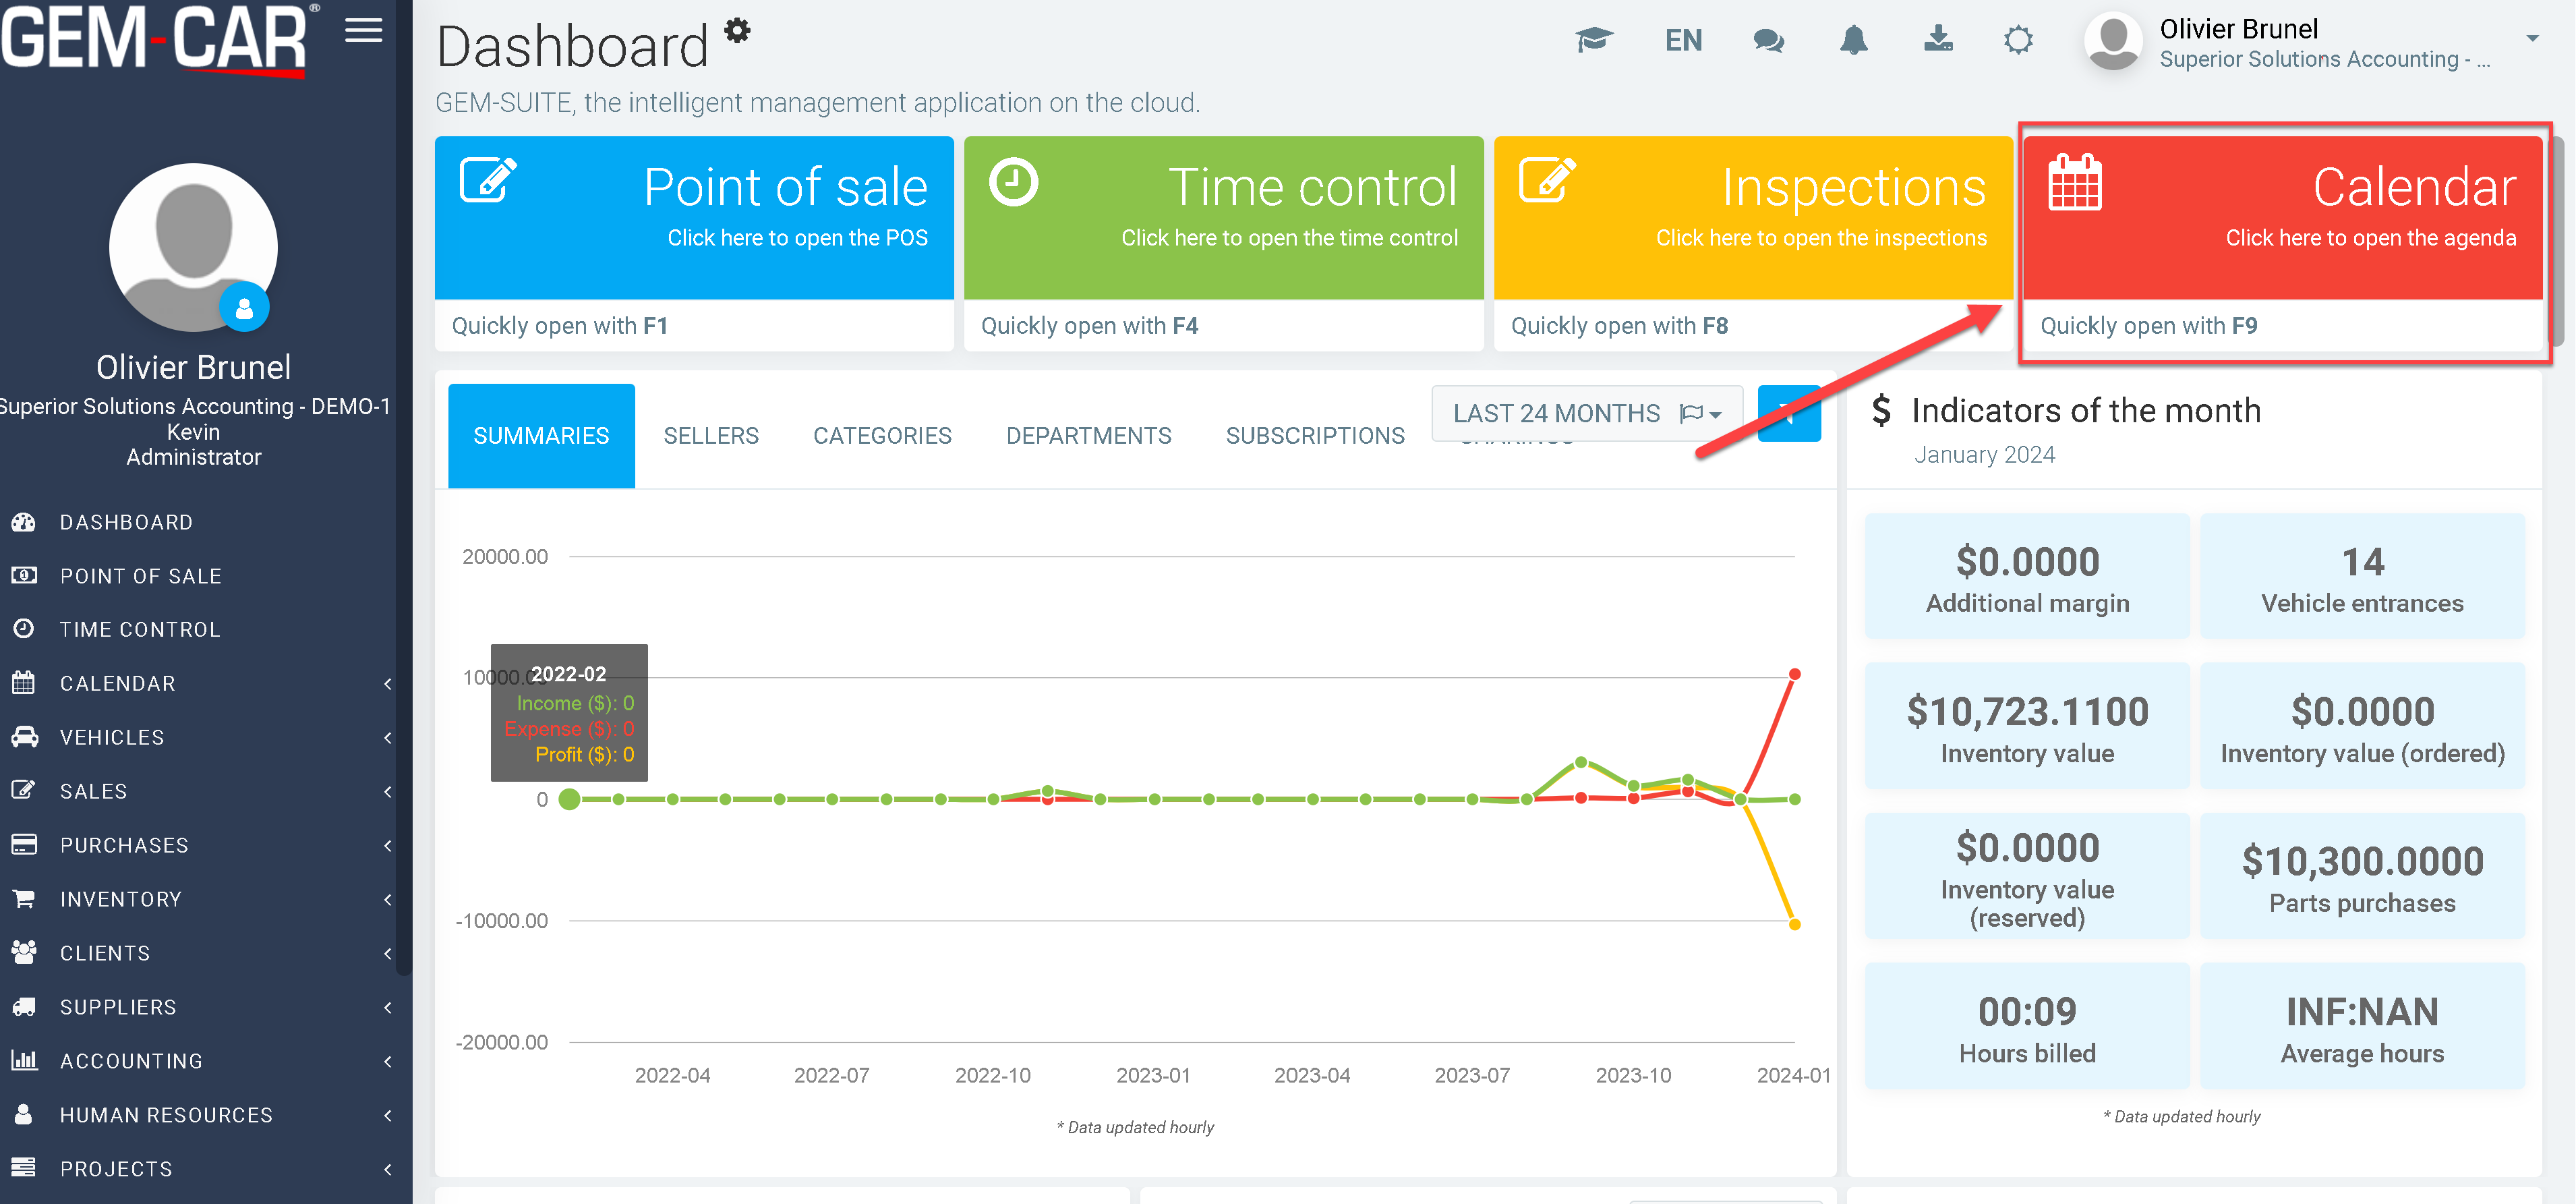This screenshot has width=2576, height=1204.
Task: Open the notifications bell
Action: 1853,40
